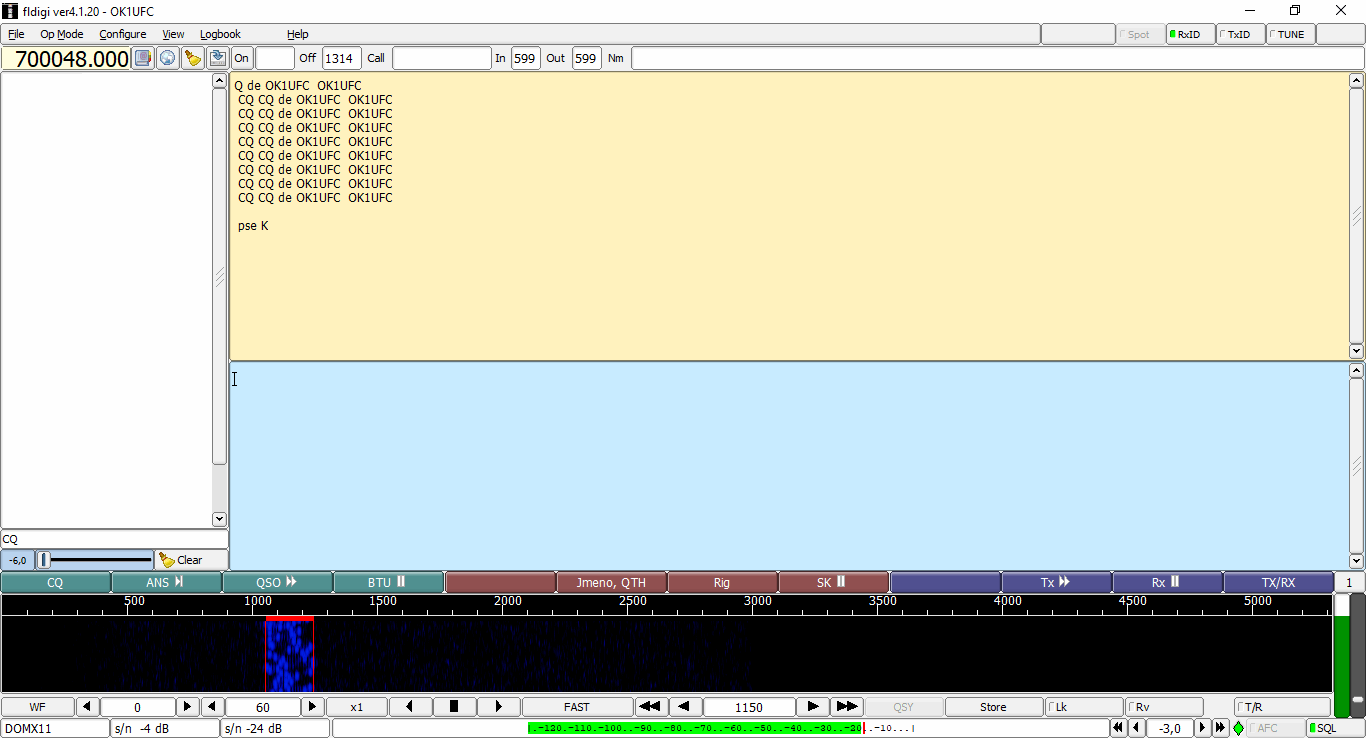The width and height of the screenshot is (1366, 738).
Task: Clear the log fields with broom icon
Action: [193, 58]
